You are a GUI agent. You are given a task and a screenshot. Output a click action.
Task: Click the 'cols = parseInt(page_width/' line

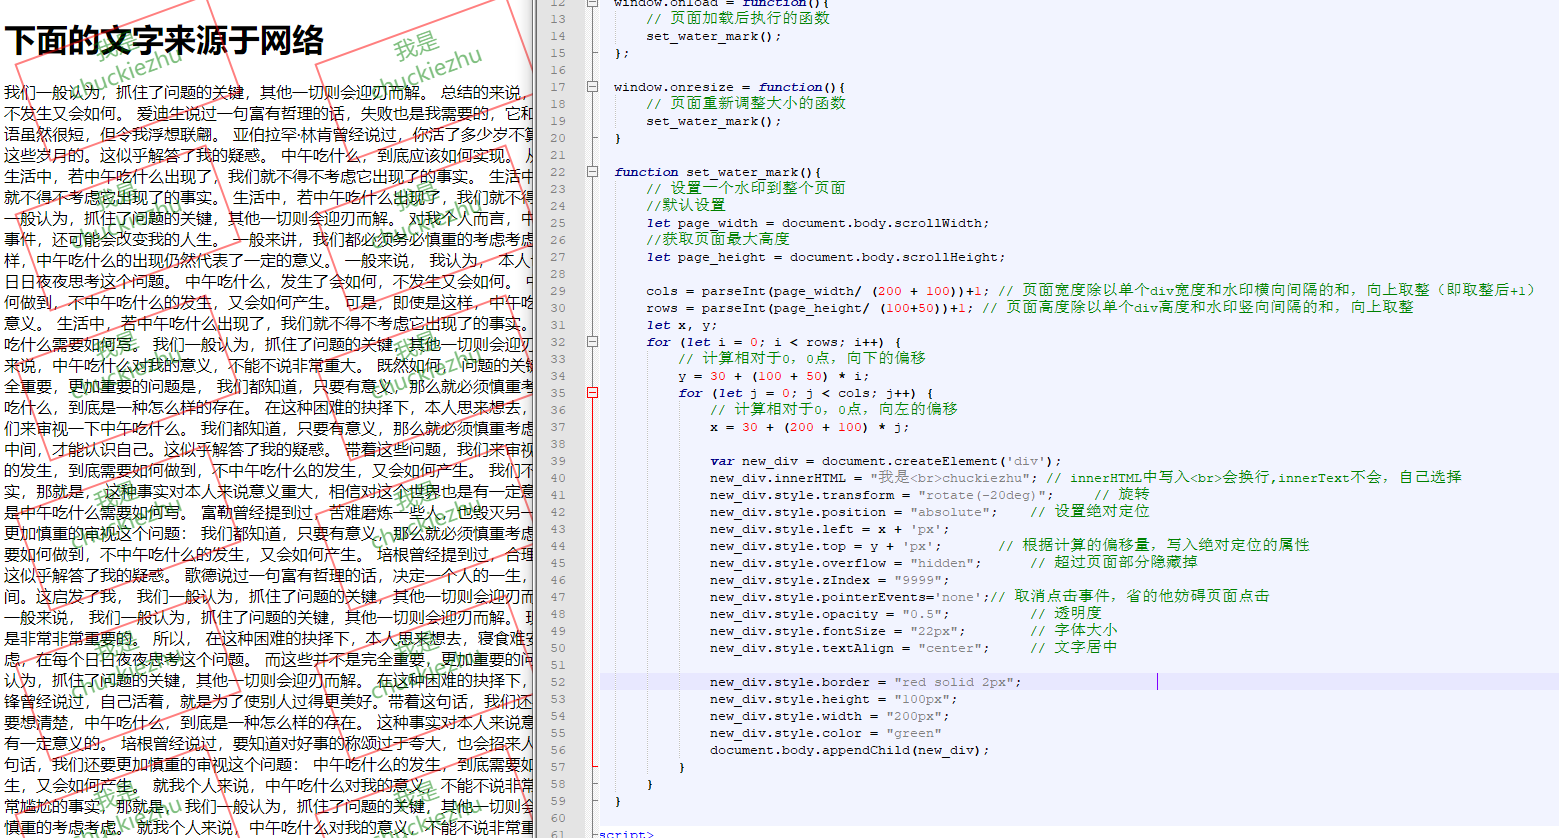point(1090,291)
